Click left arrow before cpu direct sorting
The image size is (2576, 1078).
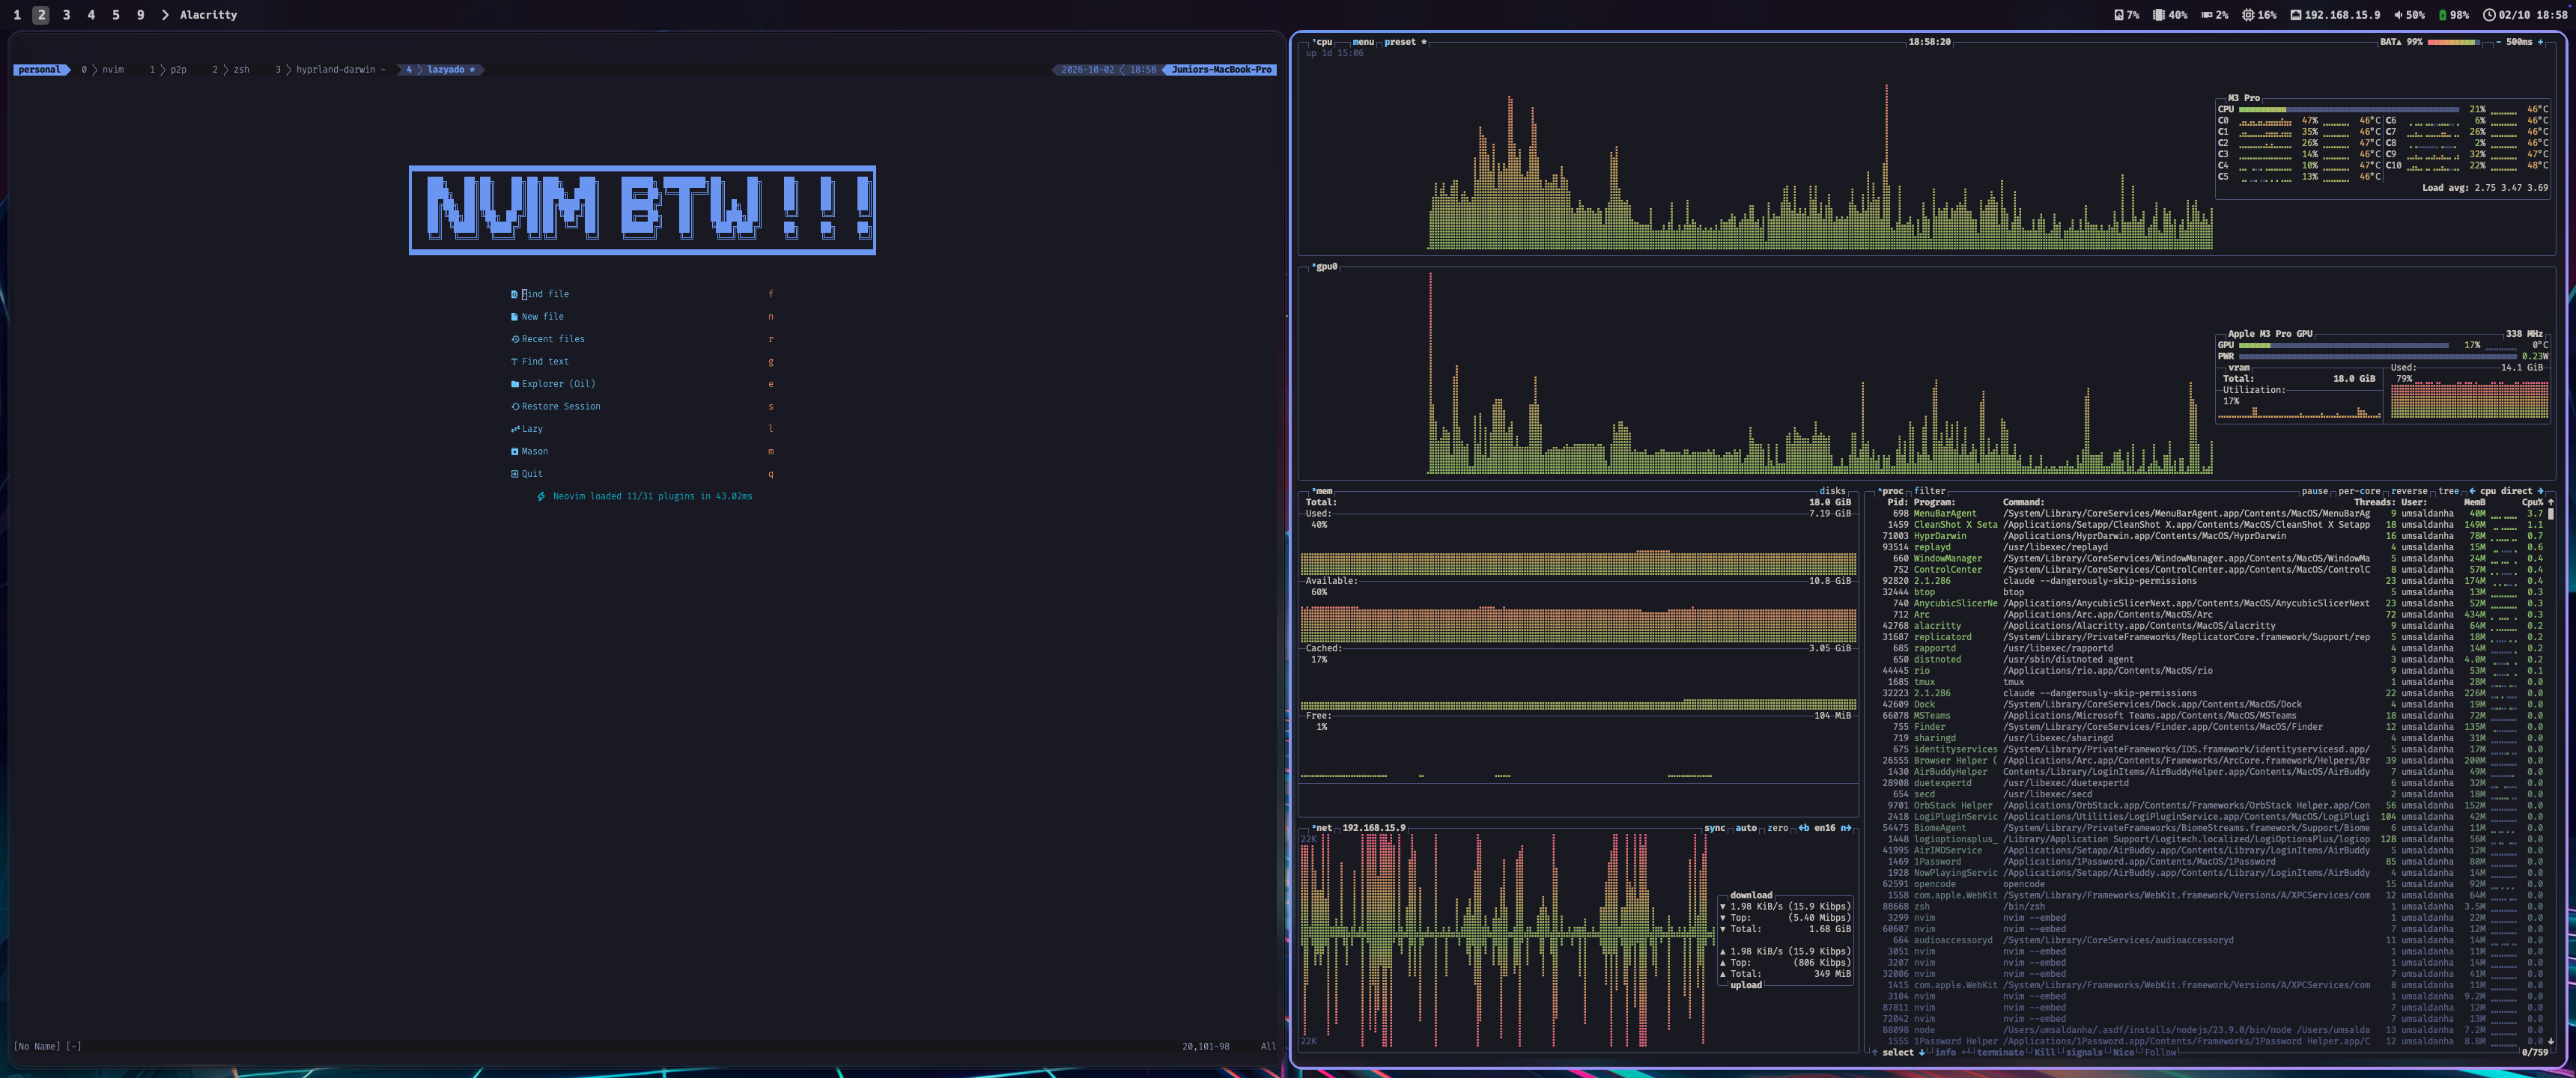pos(2473,491)
